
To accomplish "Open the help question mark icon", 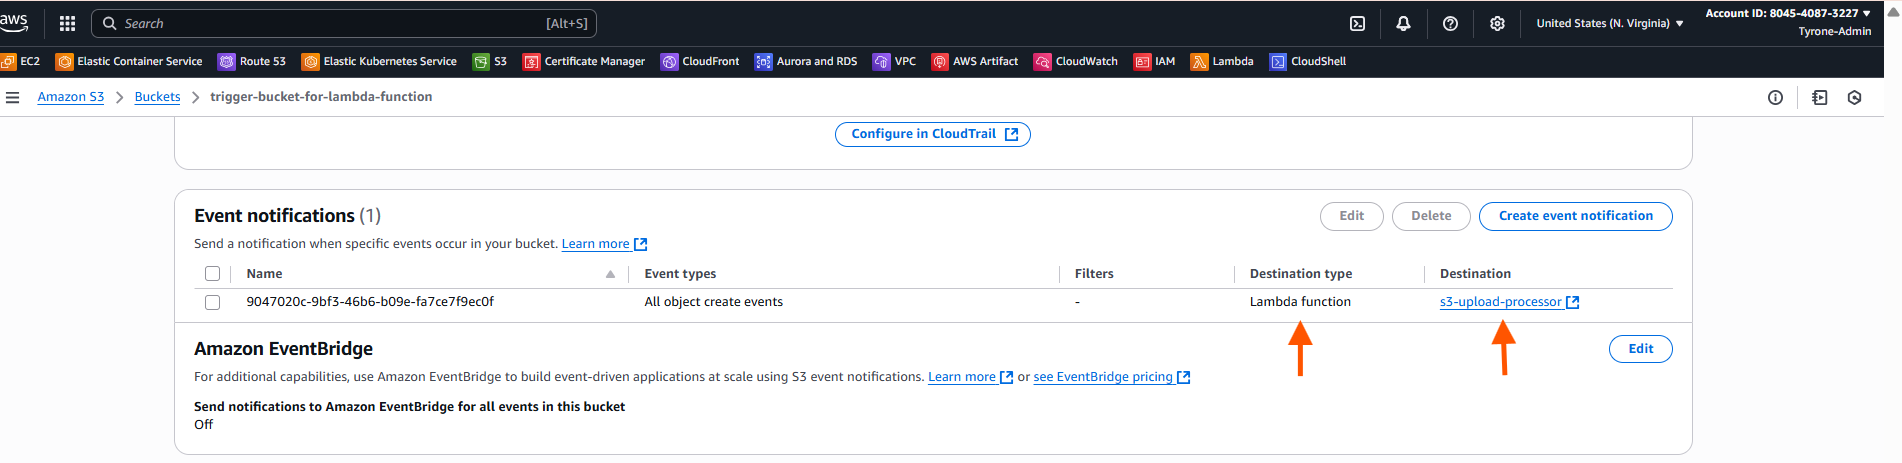I will [1450, 23].
